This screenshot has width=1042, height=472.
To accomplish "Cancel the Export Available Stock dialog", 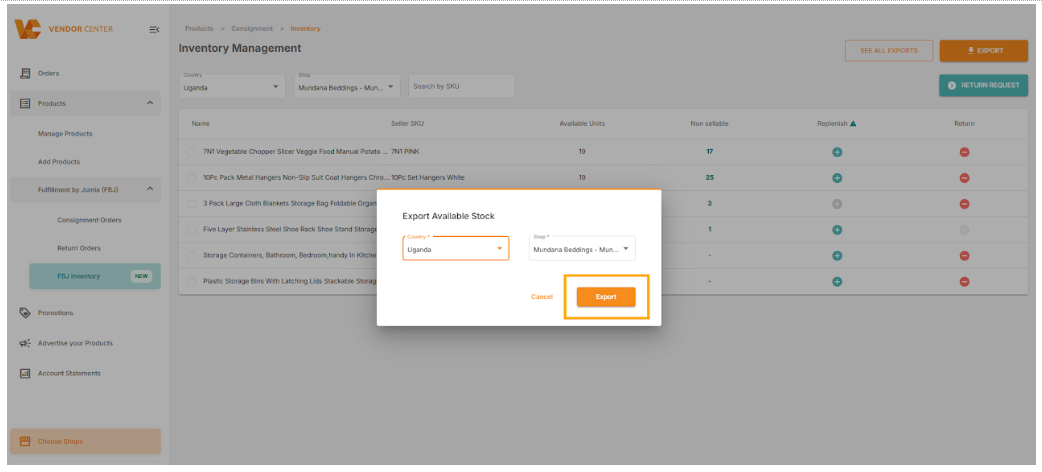I will click(x=542, y=297).
